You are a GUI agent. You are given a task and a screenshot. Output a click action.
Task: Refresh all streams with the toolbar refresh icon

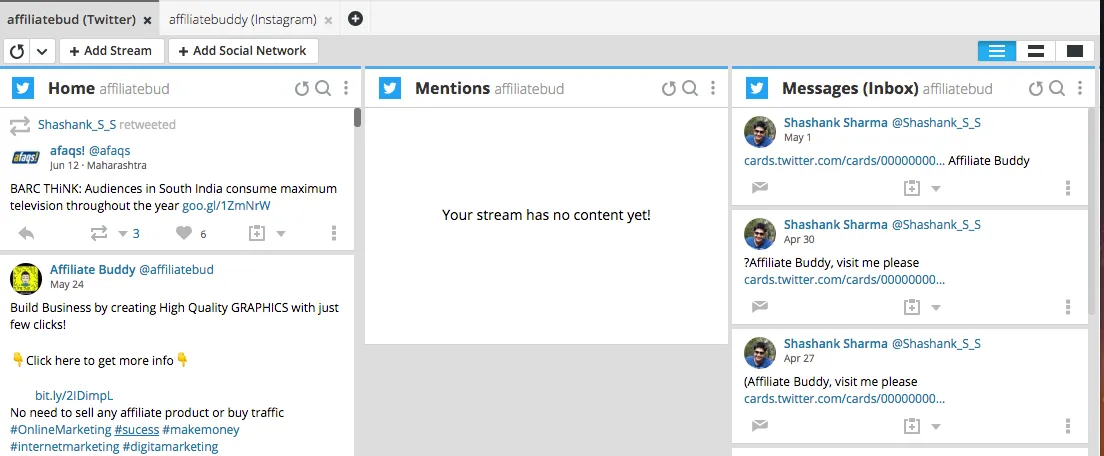pos(18,51)
